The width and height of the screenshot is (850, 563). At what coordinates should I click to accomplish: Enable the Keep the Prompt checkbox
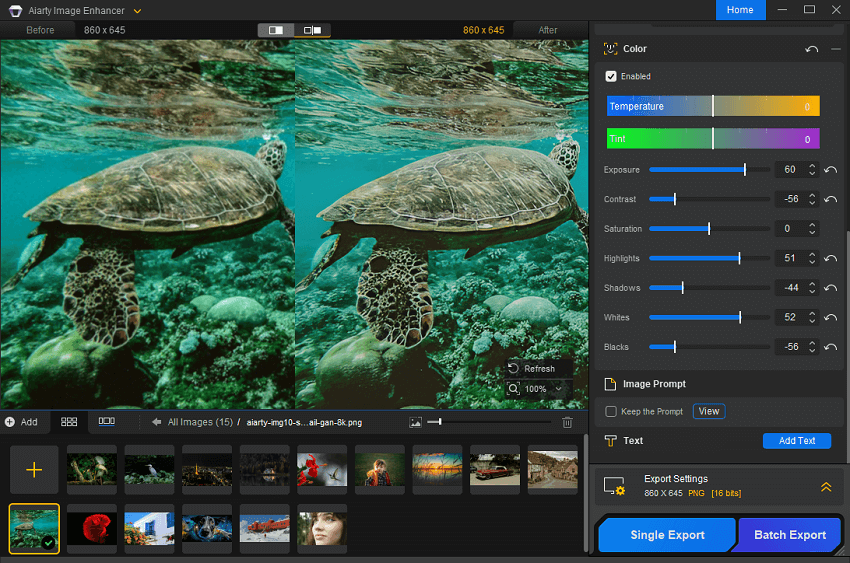[611, 412]
